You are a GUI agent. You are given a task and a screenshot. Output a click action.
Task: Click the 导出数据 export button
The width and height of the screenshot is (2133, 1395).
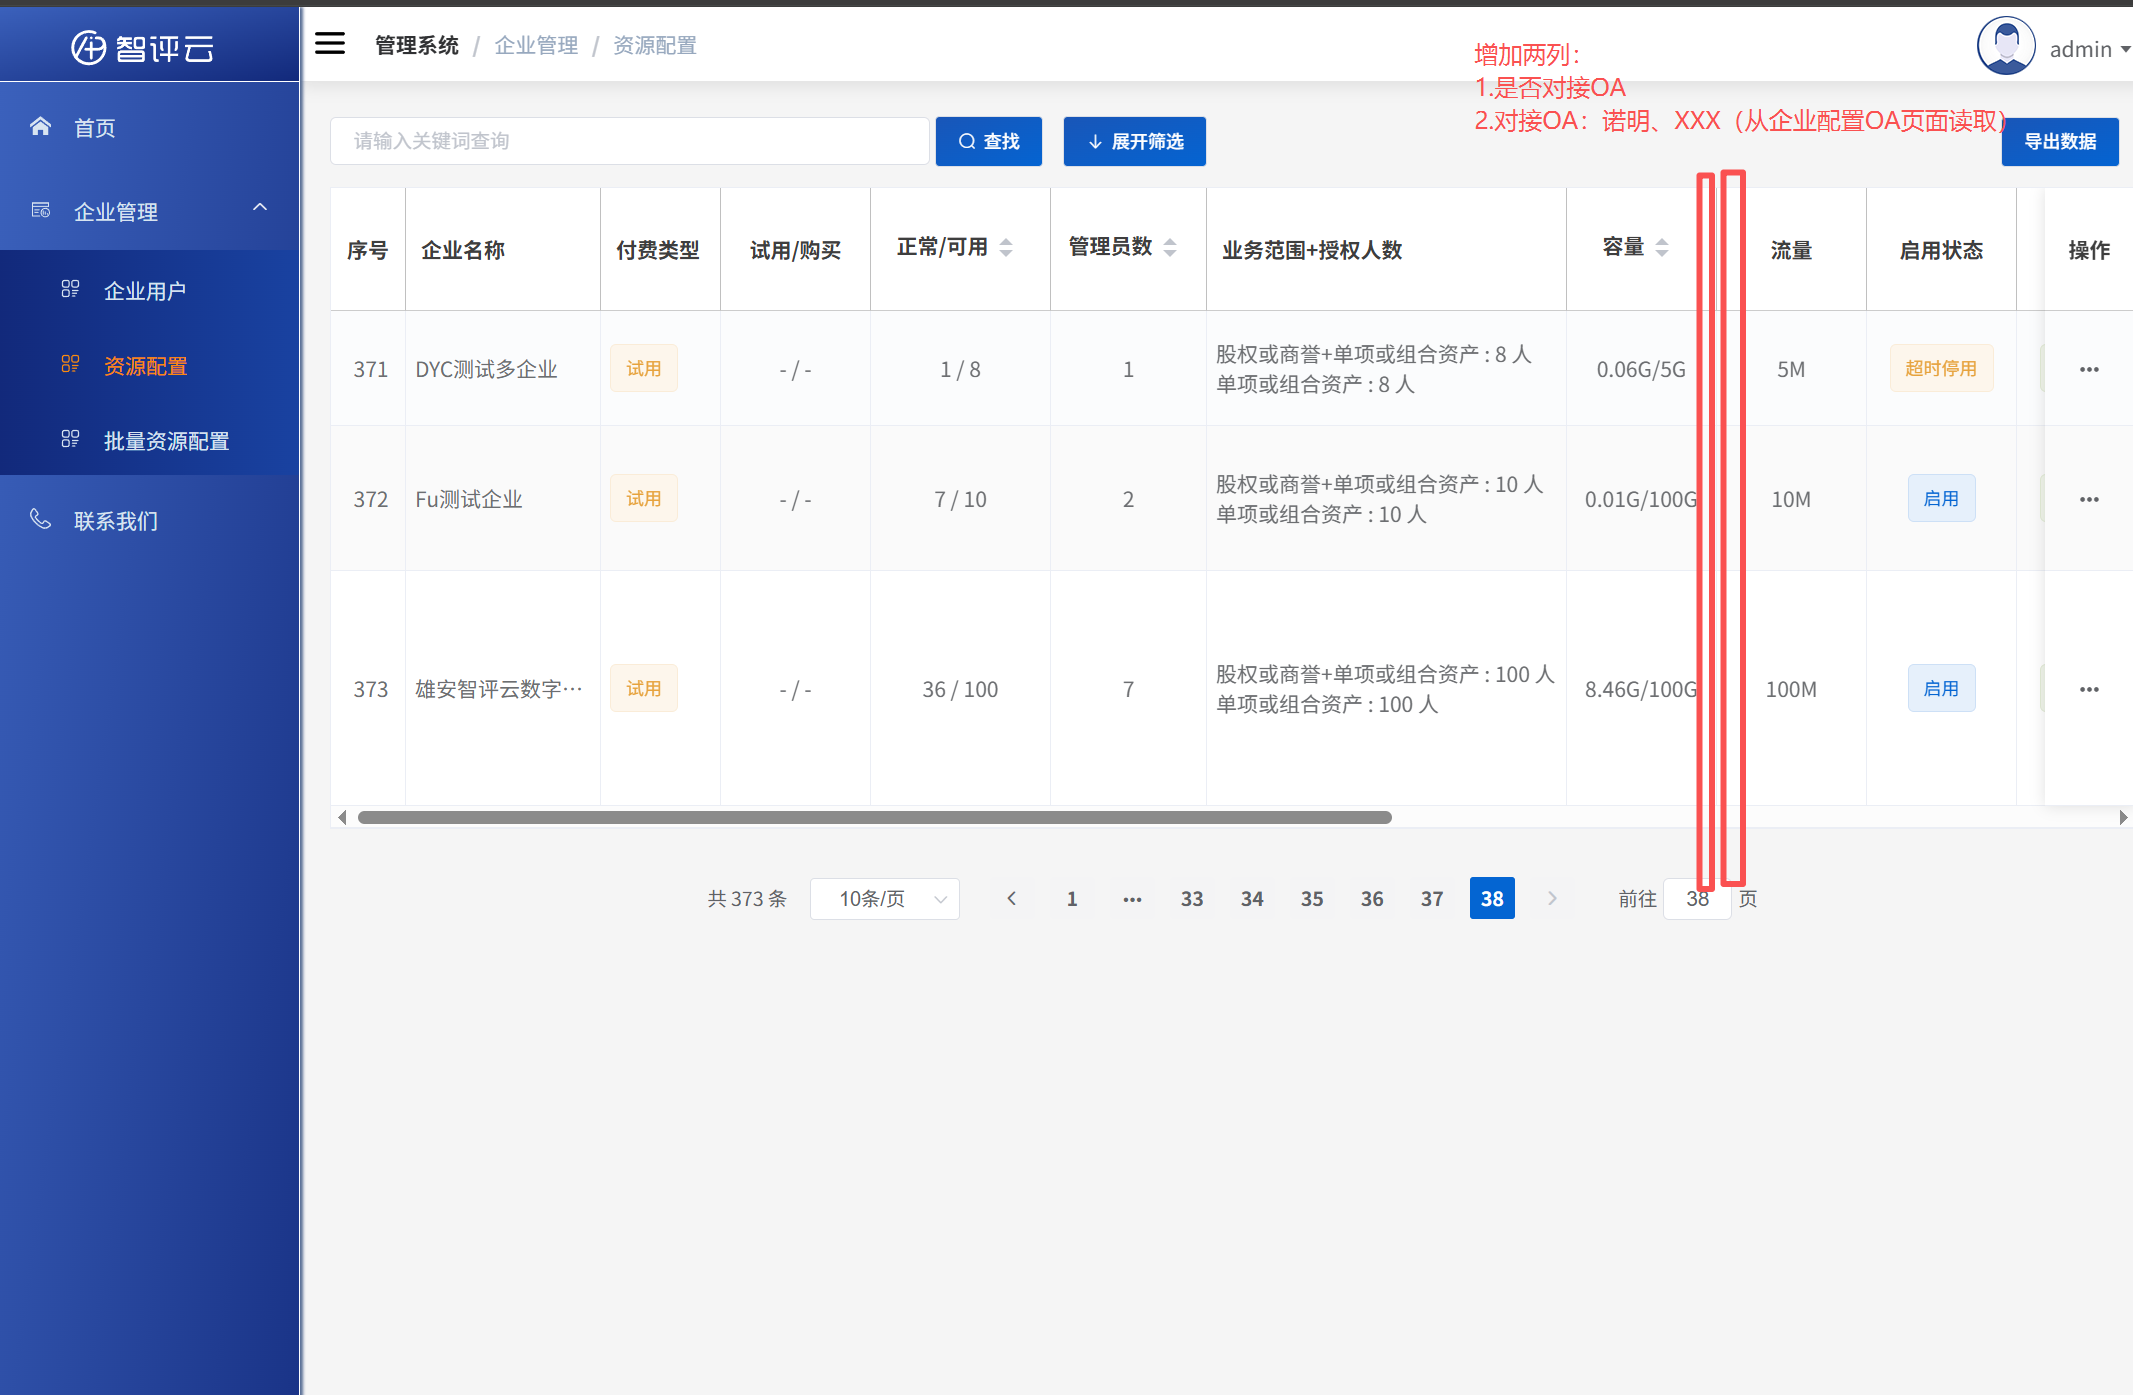[x=2059, y=141]
